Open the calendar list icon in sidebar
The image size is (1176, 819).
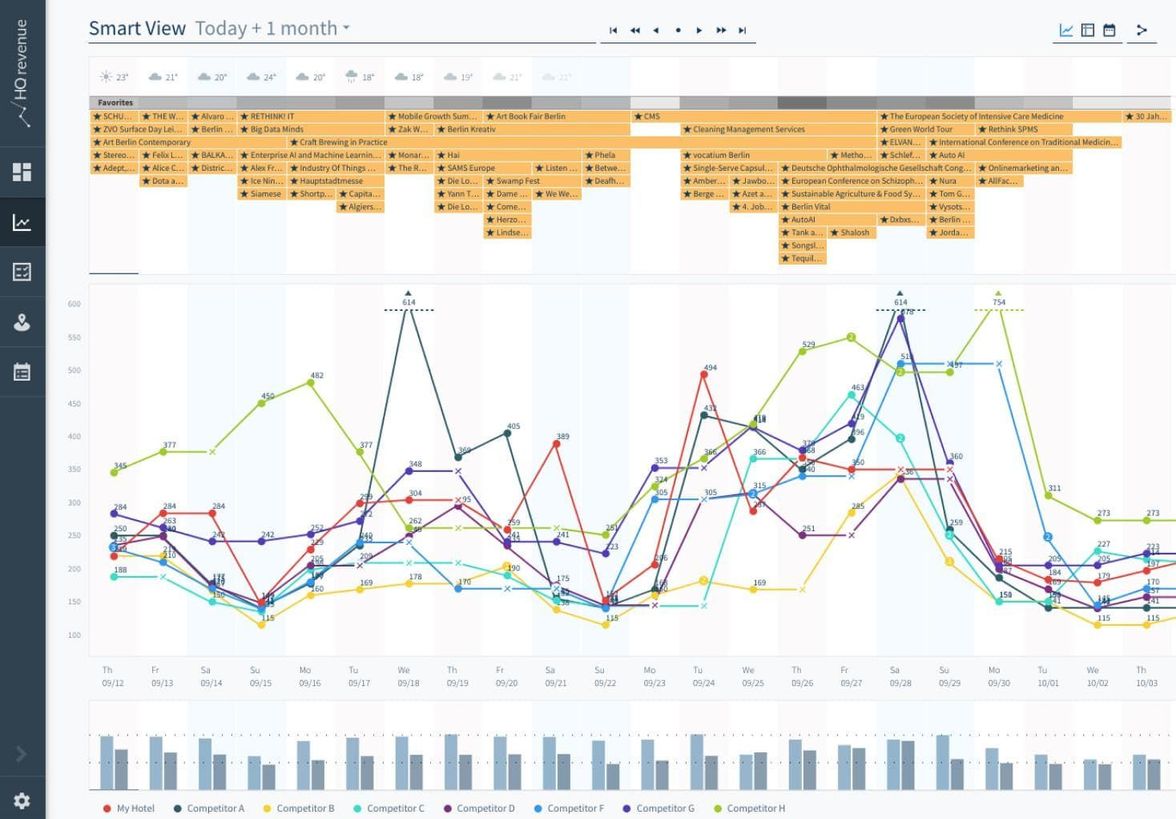(x=22, y=372)
